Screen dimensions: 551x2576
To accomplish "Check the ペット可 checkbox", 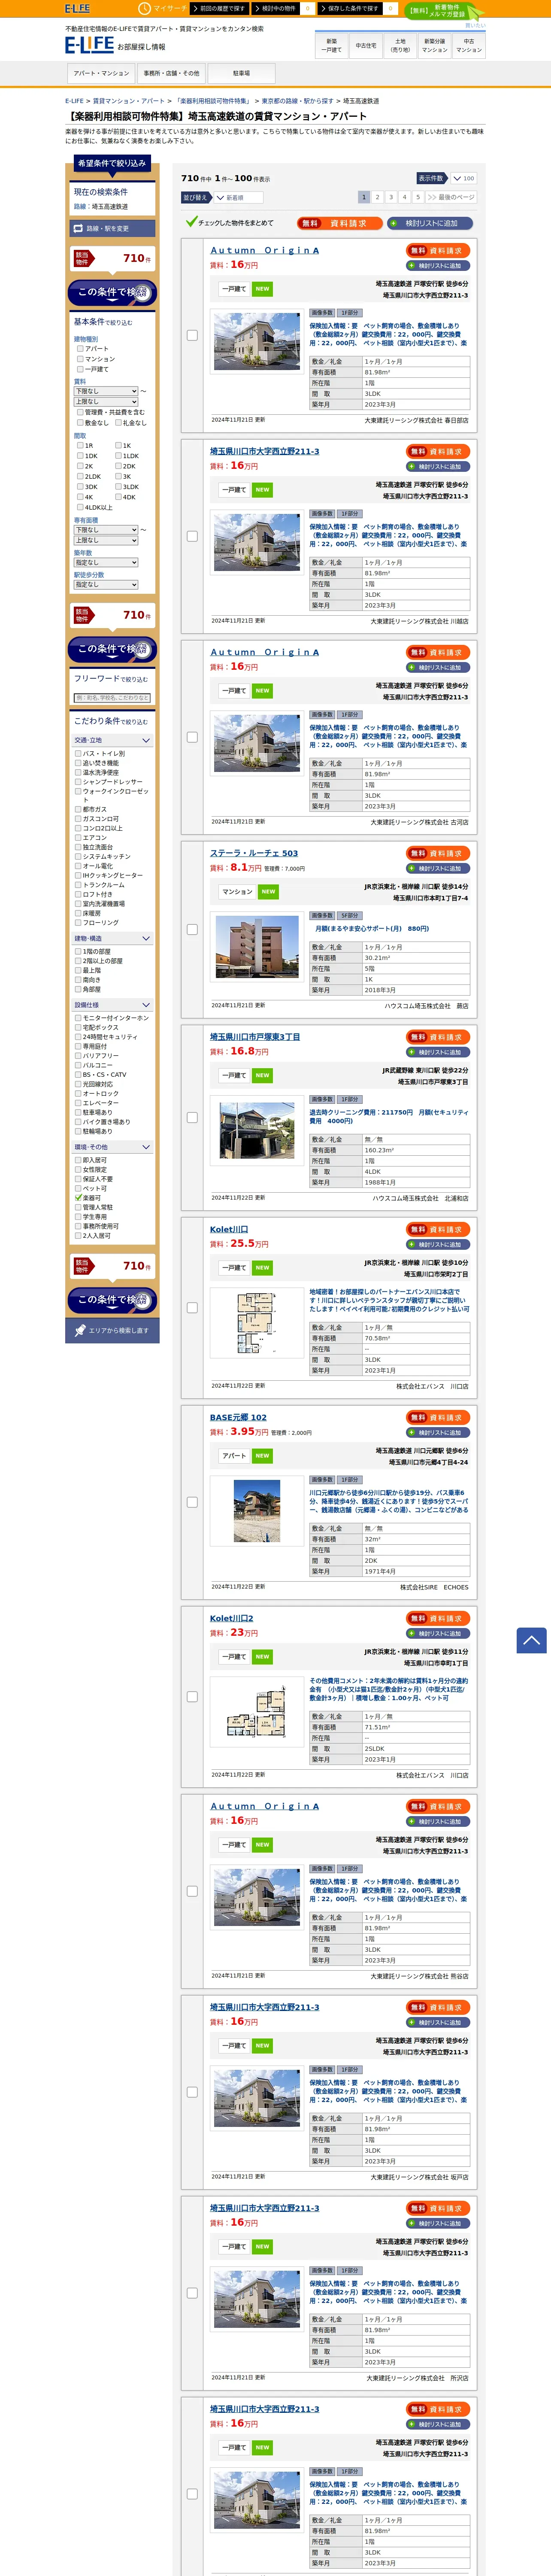I will tap(78, 1188).
